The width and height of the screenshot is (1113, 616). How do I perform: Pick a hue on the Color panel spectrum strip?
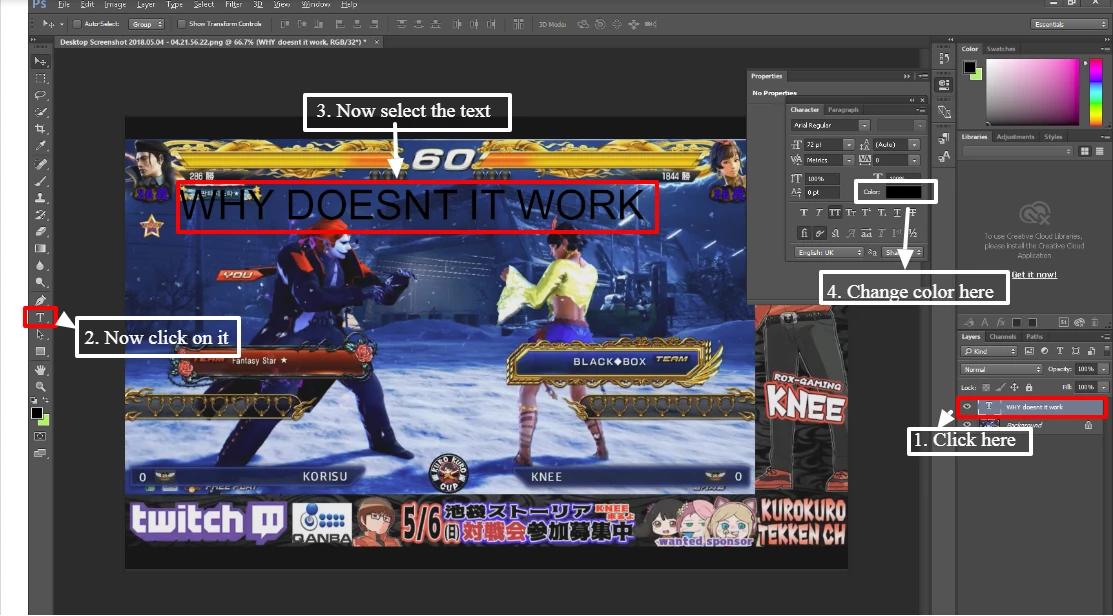pyautogui.click(x=1095, y=92)
